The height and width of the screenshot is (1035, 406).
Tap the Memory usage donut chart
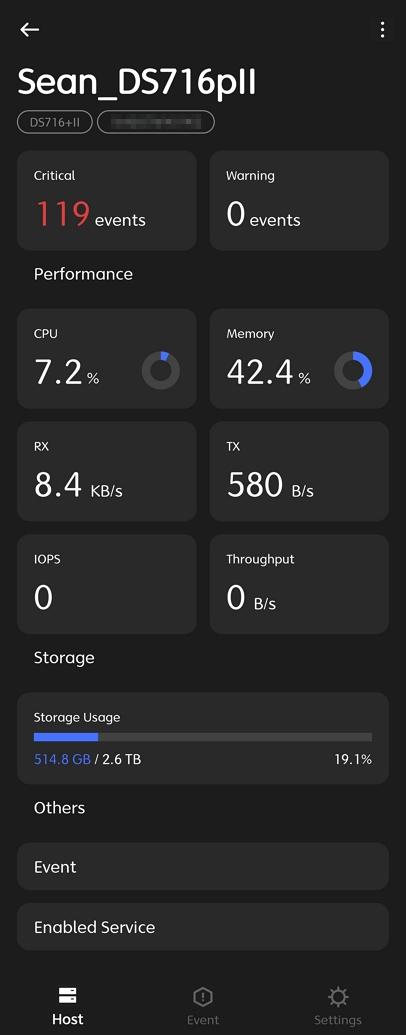353,370
